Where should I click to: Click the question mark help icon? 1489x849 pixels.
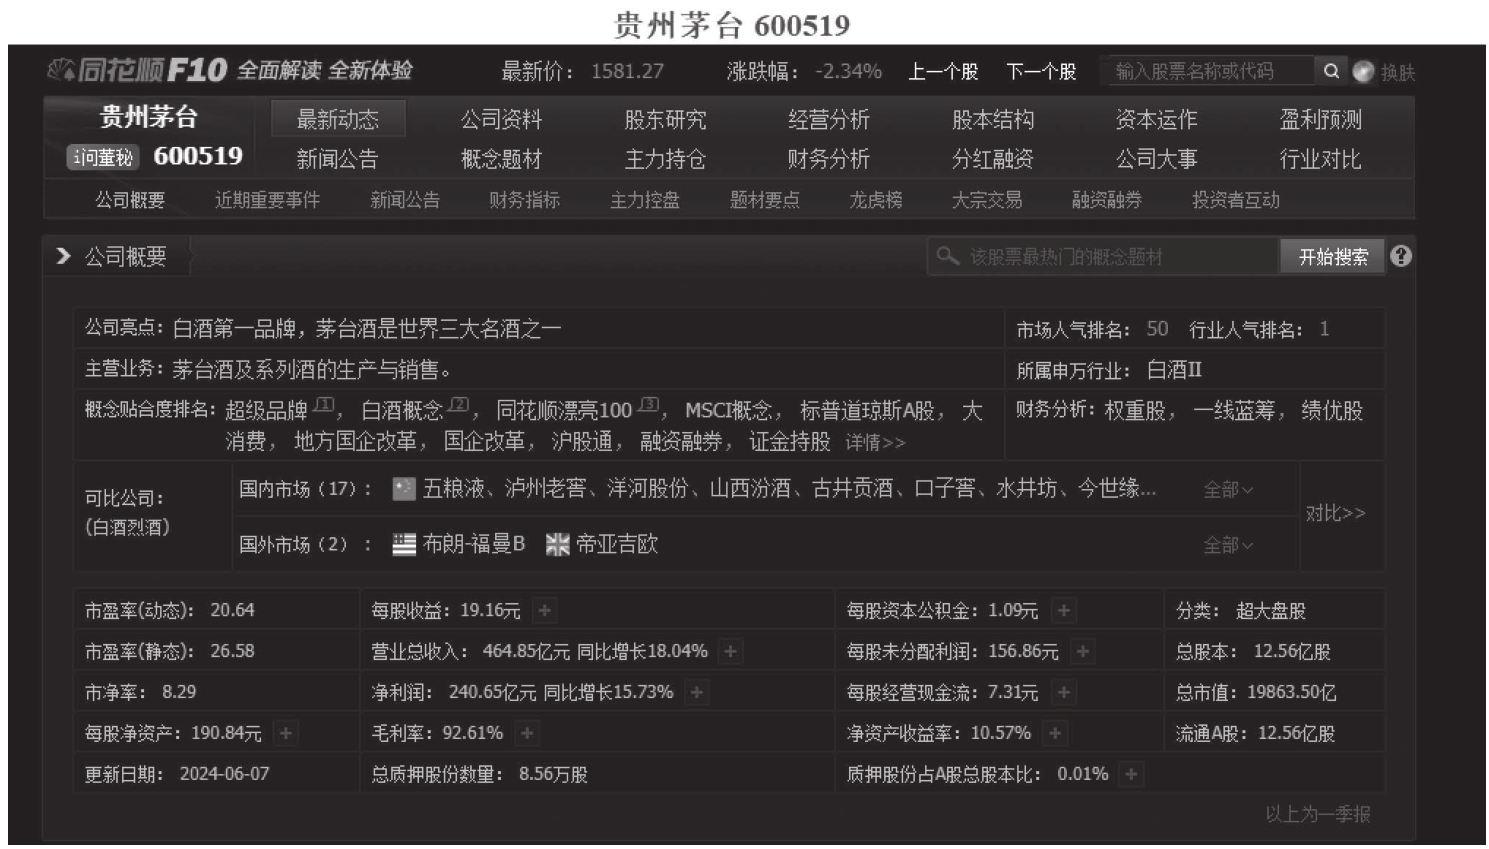[x=1401, y=256]
